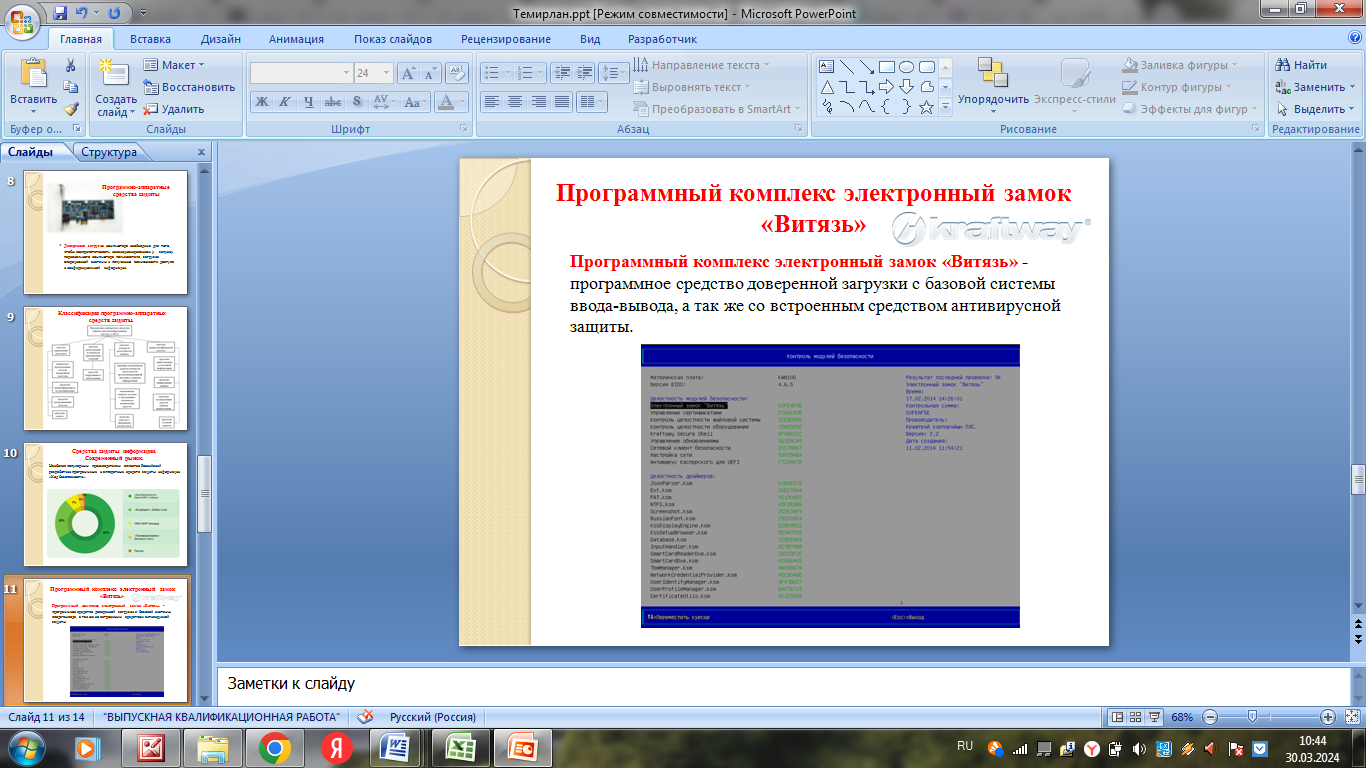Increase list indent level
Screen dimensions: 1366x768
pyautogui.click(x=585, y=73)
